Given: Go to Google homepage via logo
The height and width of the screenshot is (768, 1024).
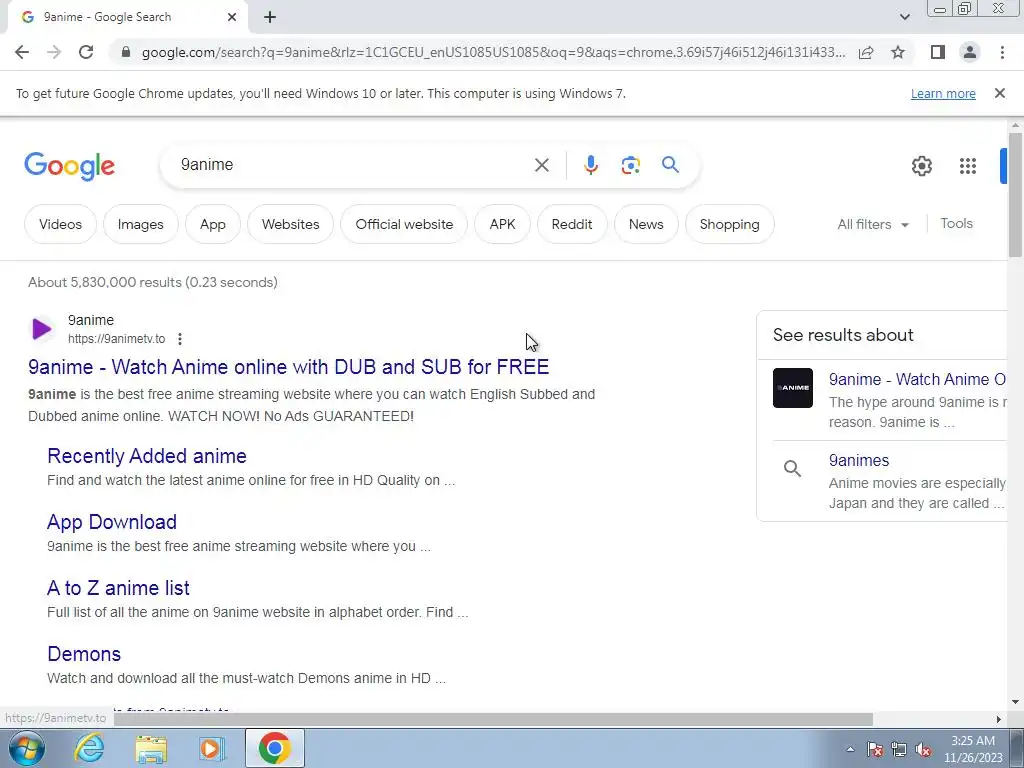Looking at the screenshot, I should pos(70,166).
